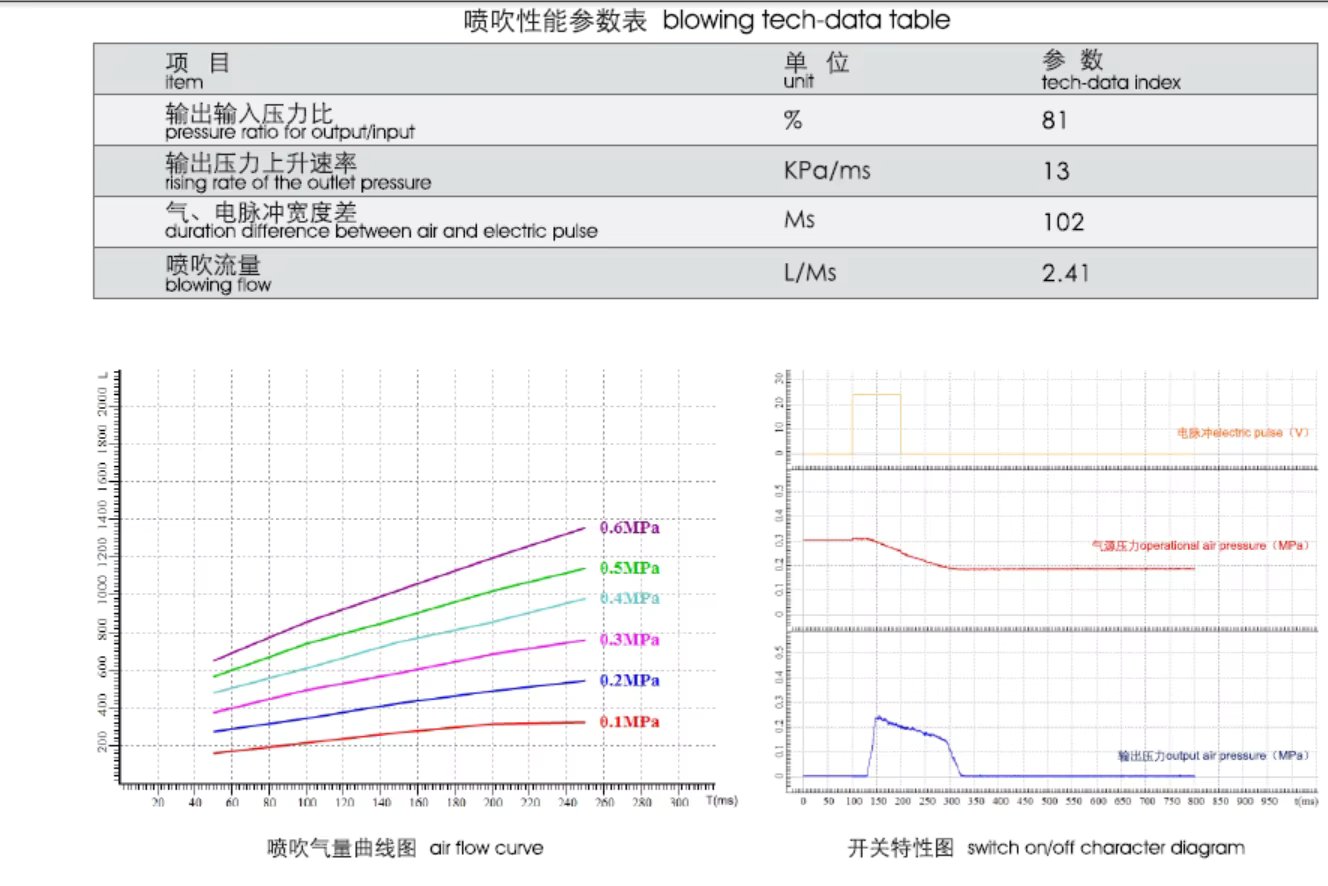Click the blue 0.2MPa curve label
Screen dimensions: 1328x886
pyautogui.click(x=630, y=680)
